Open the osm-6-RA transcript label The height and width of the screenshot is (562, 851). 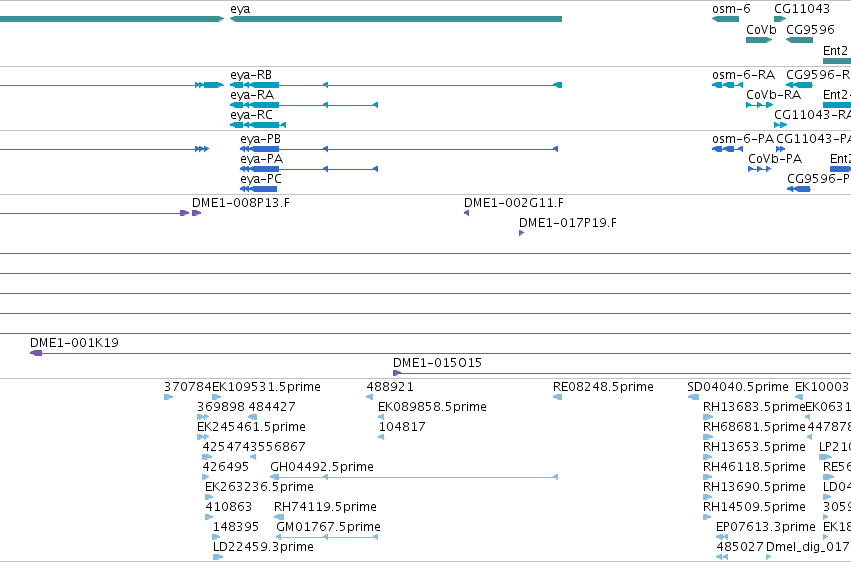click(x=743, y=74)
